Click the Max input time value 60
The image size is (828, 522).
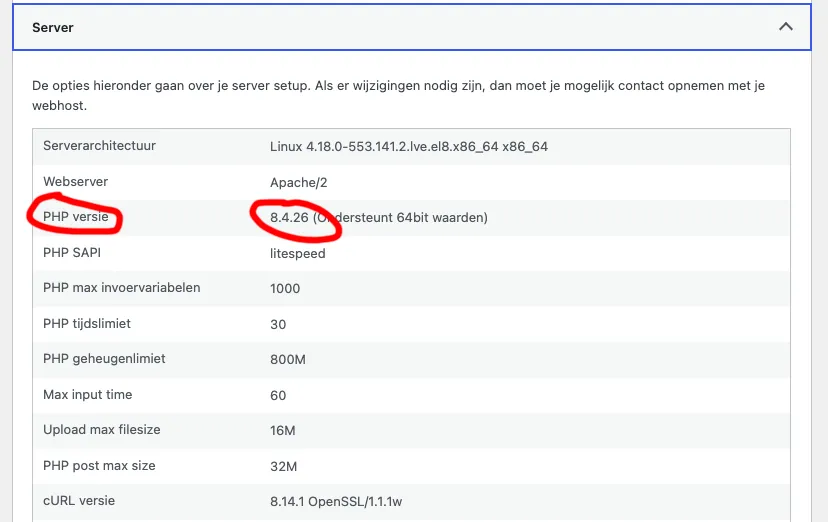click(x=278, y=395)
